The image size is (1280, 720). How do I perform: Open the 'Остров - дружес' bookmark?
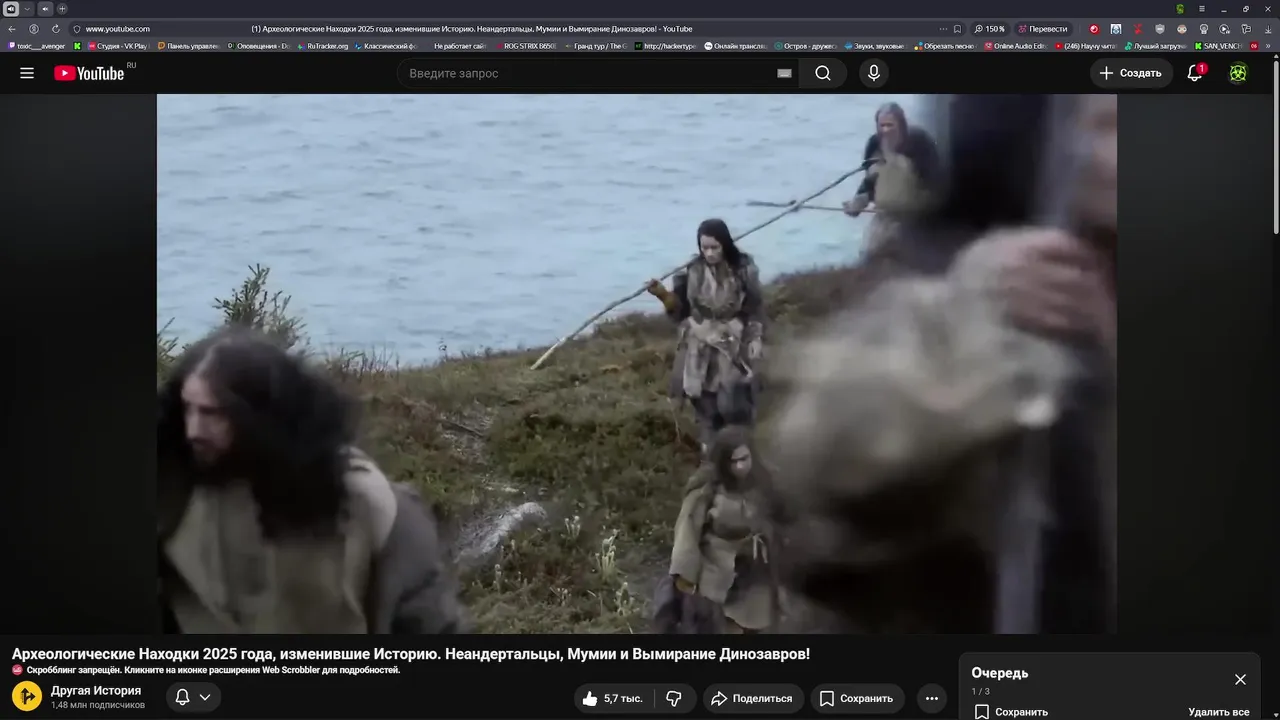click(806, 46)
